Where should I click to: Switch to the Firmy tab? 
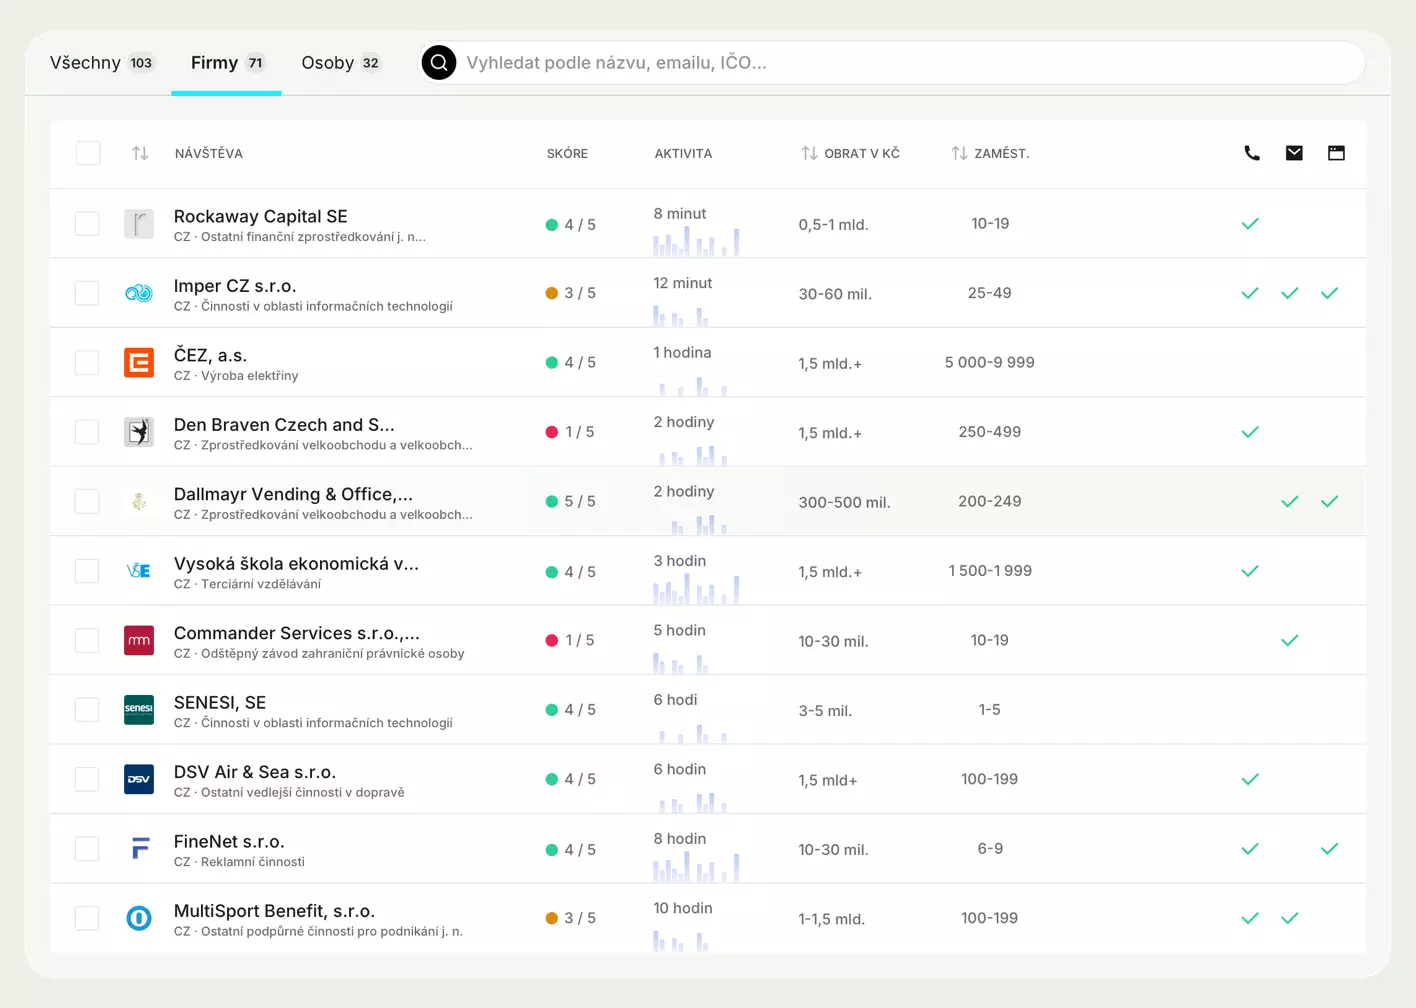[228, 62]
